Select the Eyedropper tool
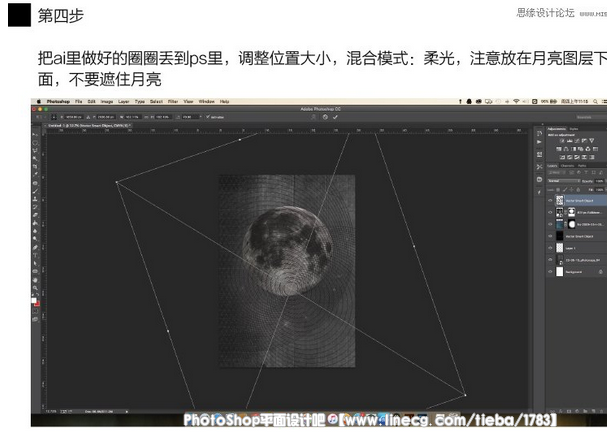Viewport: 607px width, 437px height. coord(35,174)
